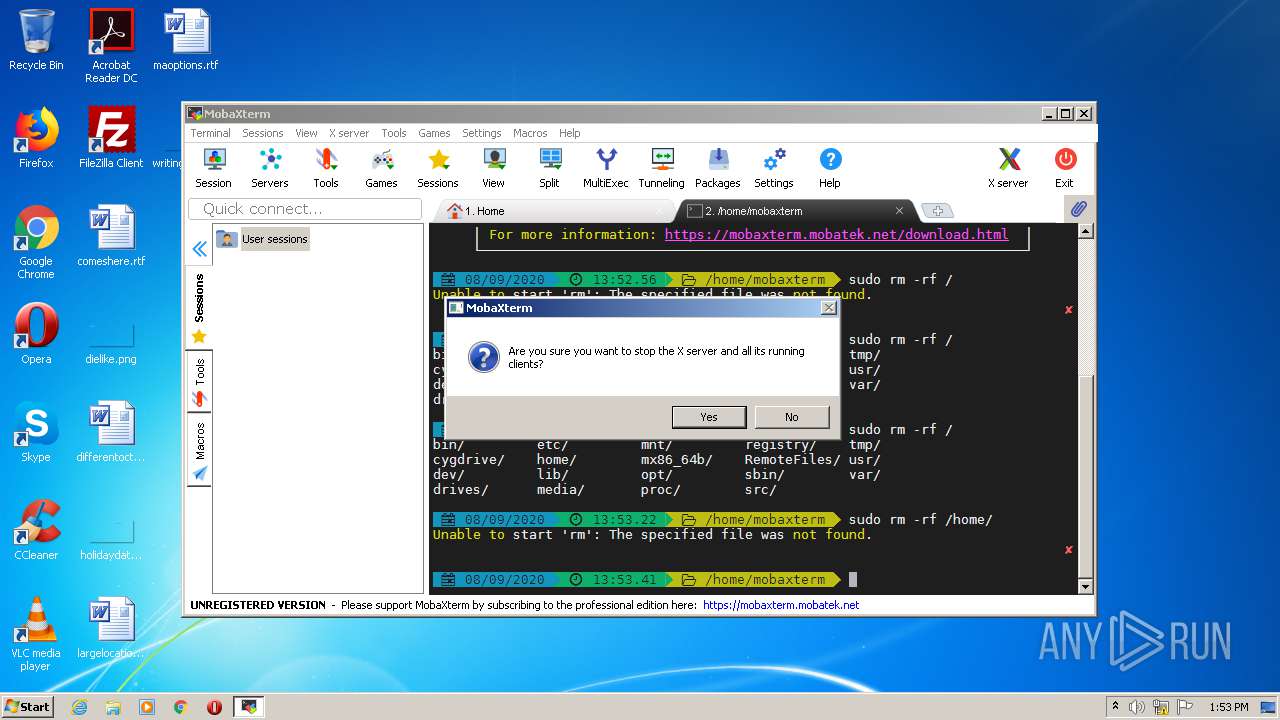Viewport: 1280px width, 720px height.
Task: Open the Games toolbar icon
Action: pyautogui.click(x=381, y=168)
